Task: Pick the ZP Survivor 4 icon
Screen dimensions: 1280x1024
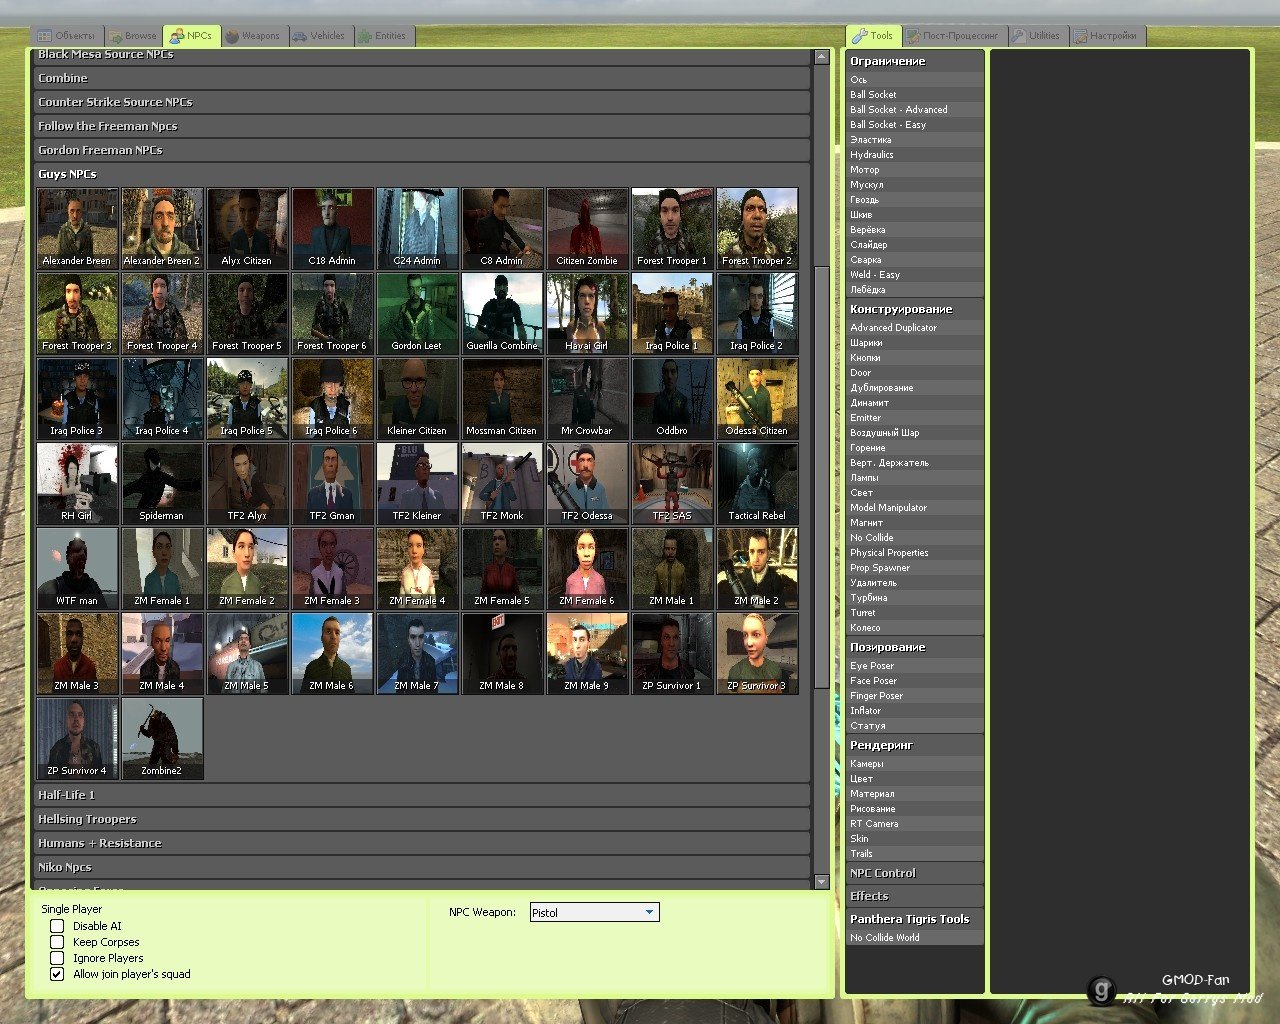Action: click(x=77, y=739)
